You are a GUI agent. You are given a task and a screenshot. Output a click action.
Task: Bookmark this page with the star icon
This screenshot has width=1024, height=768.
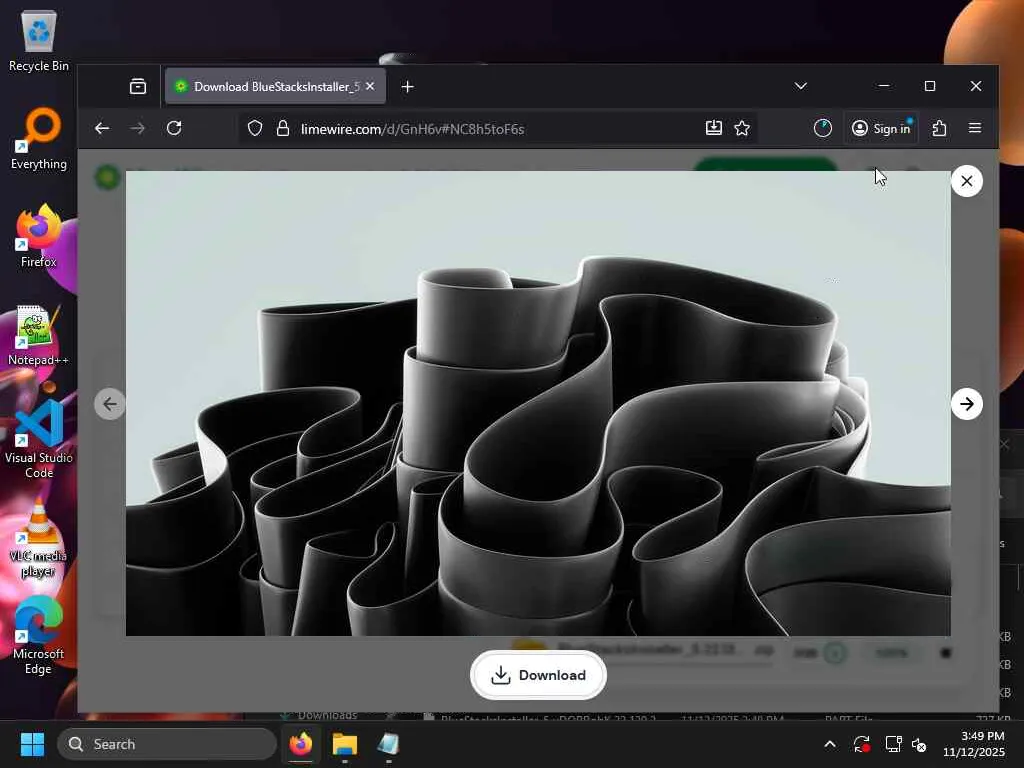742,128
